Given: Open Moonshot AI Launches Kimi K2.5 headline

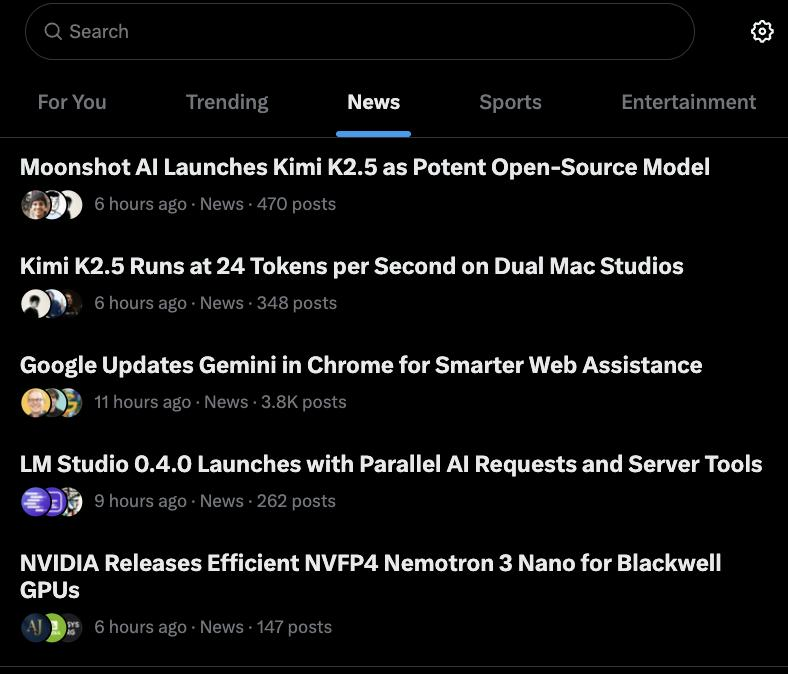Looking at the screenshot, I should tap(365, 167).
